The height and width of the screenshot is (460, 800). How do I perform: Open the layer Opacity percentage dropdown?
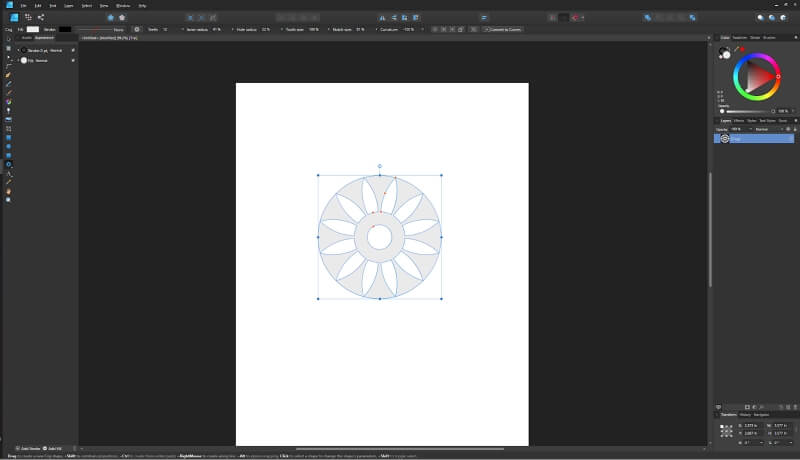click(738, 129)
